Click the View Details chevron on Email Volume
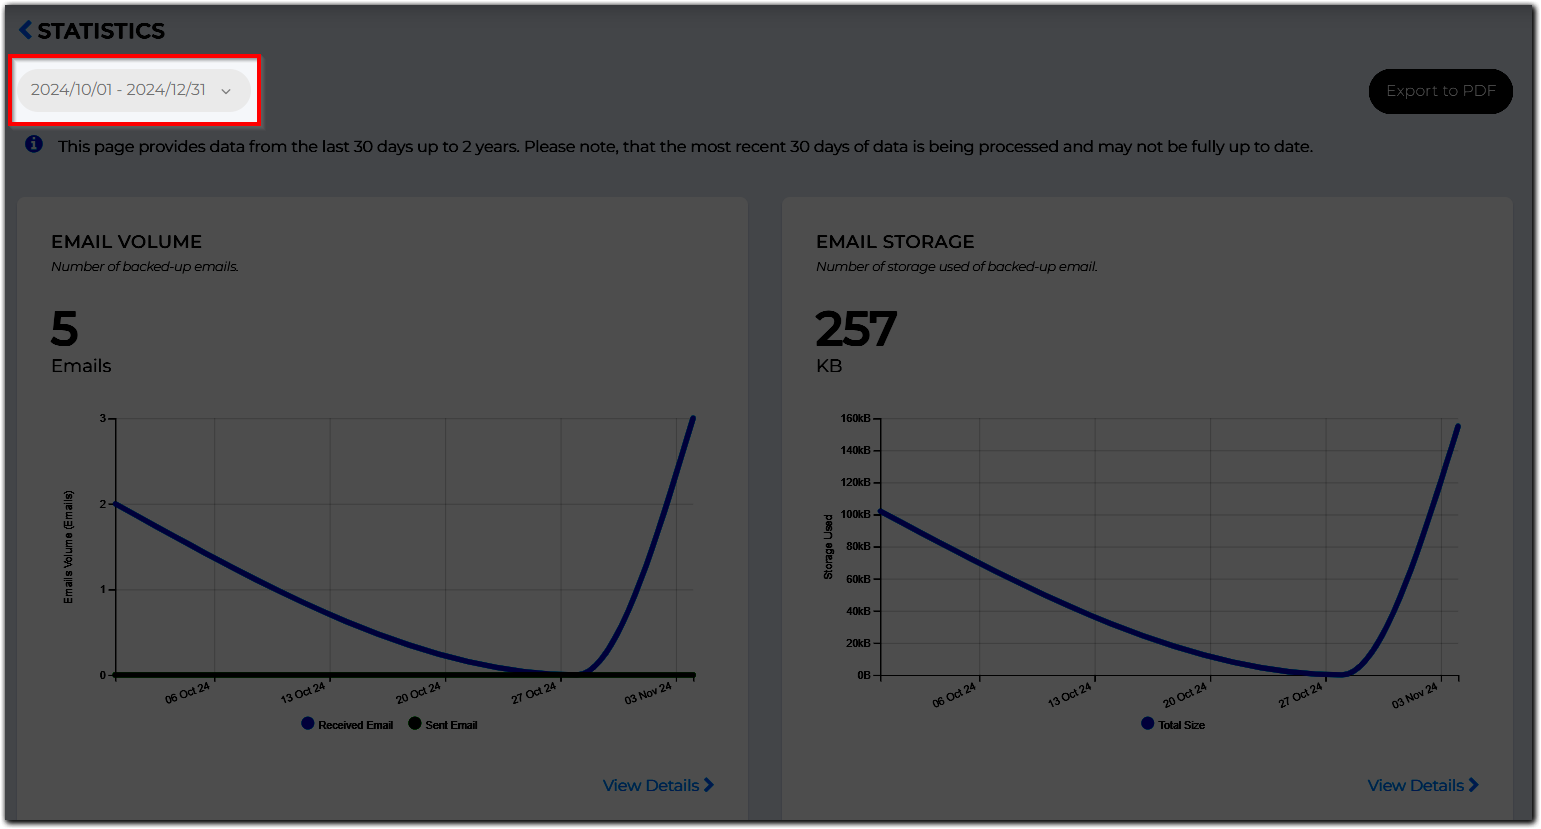The width and height of the screenshot is (1541, 829). click(x=709, y=785)
